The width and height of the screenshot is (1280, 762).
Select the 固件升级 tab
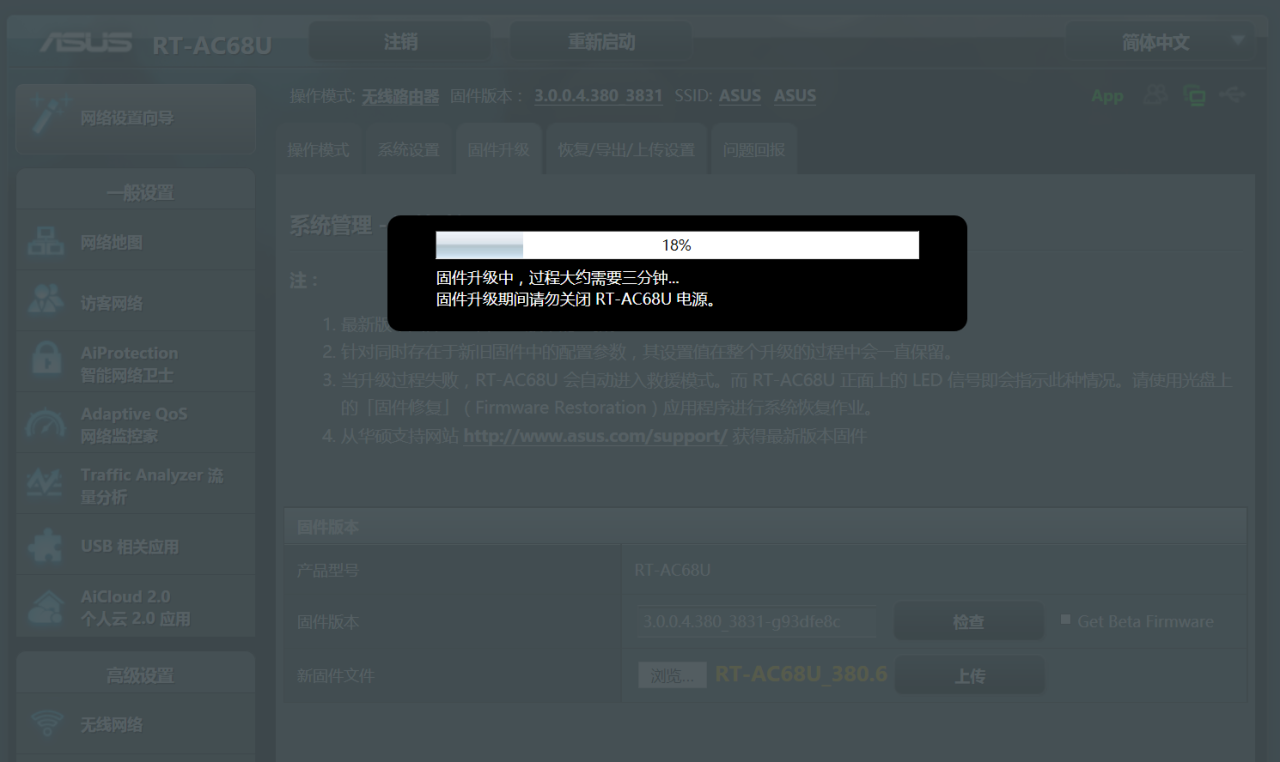(x=498, y=150)
